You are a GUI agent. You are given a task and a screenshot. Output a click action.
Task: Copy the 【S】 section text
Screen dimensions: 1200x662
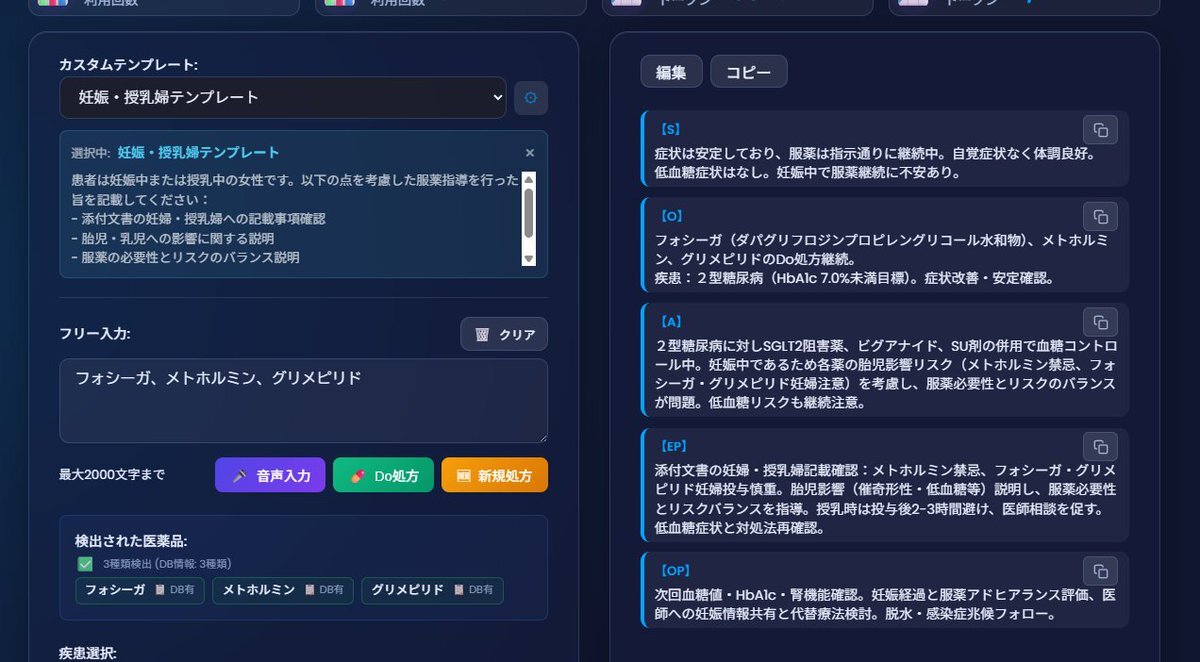(1100, 130)
